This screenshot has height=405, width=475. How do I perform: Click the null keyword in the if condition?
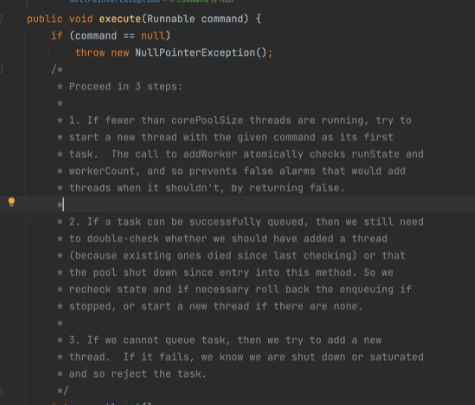(x=153, y=36)
